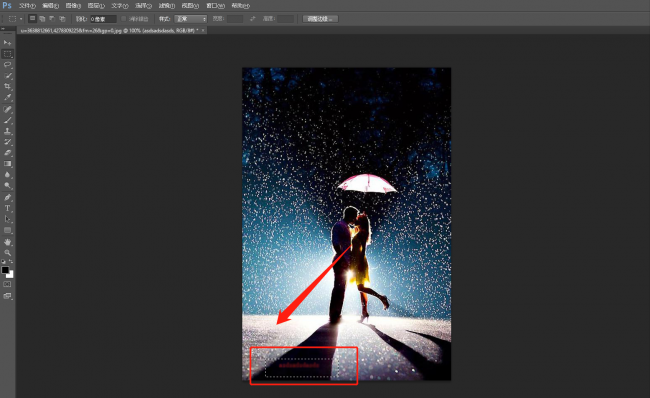
Task: Change screen mode from toolbox
Action: [7, 296]
